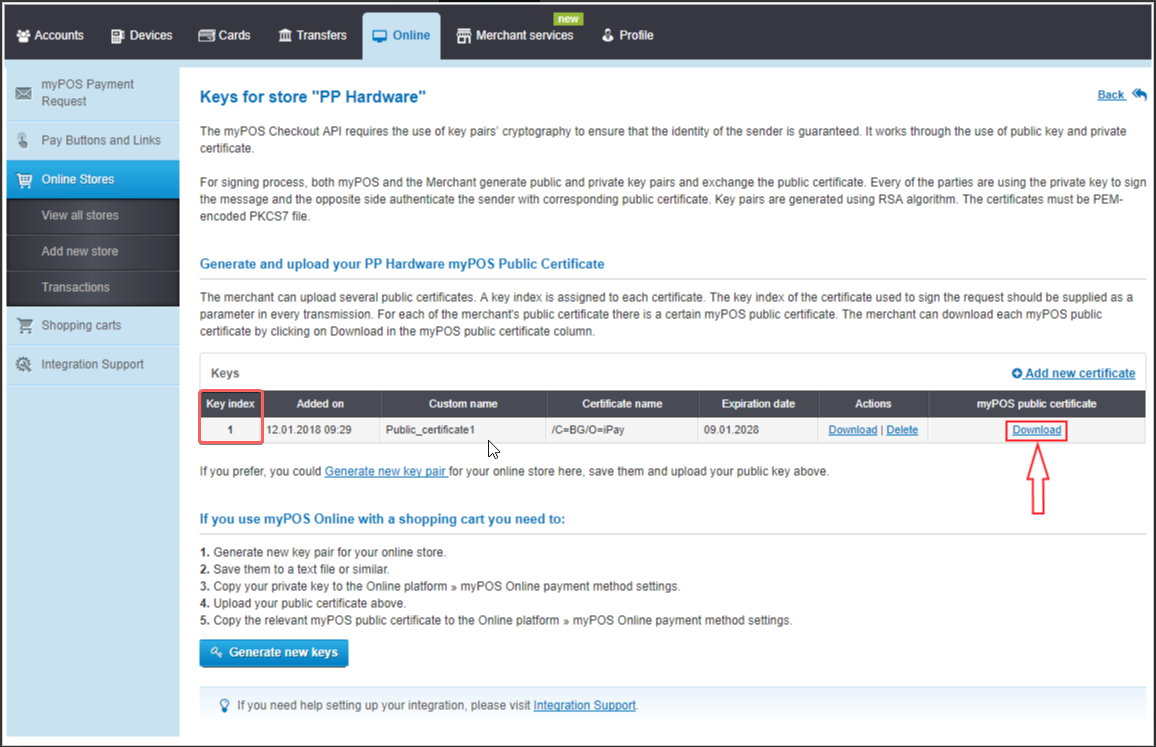Open Integration Support in the sidebar
1156x747 pixels.
tap(93, 364)
